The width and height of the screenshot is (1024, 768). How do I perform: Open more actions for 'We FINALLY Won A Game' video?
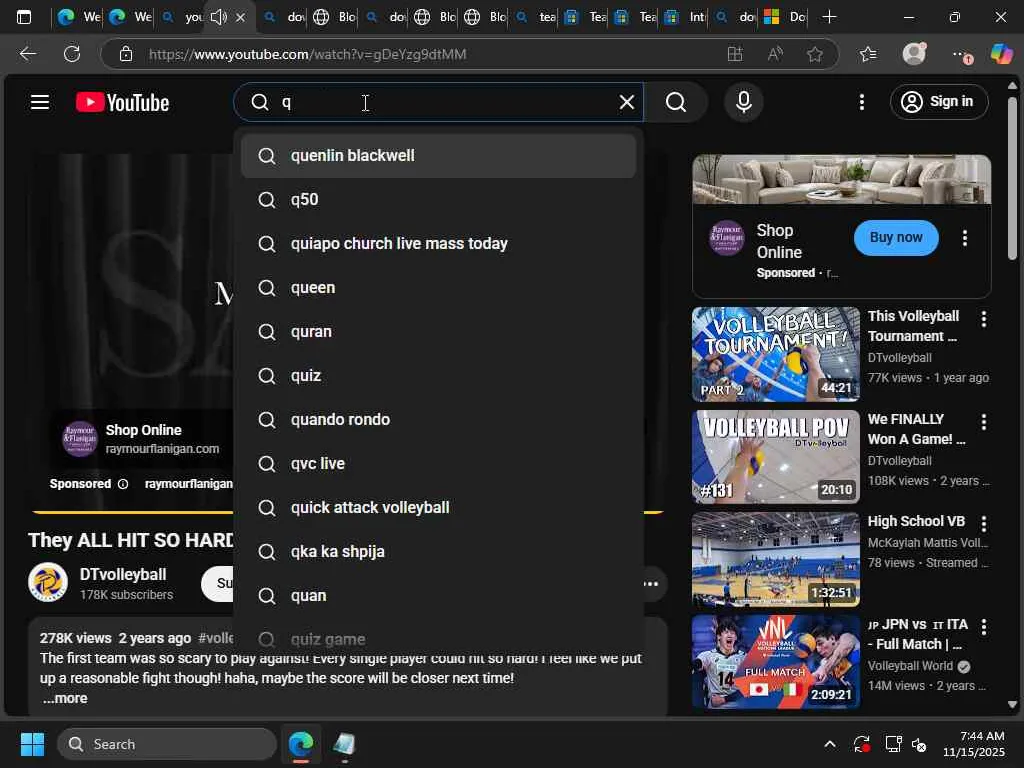point(983,423)
